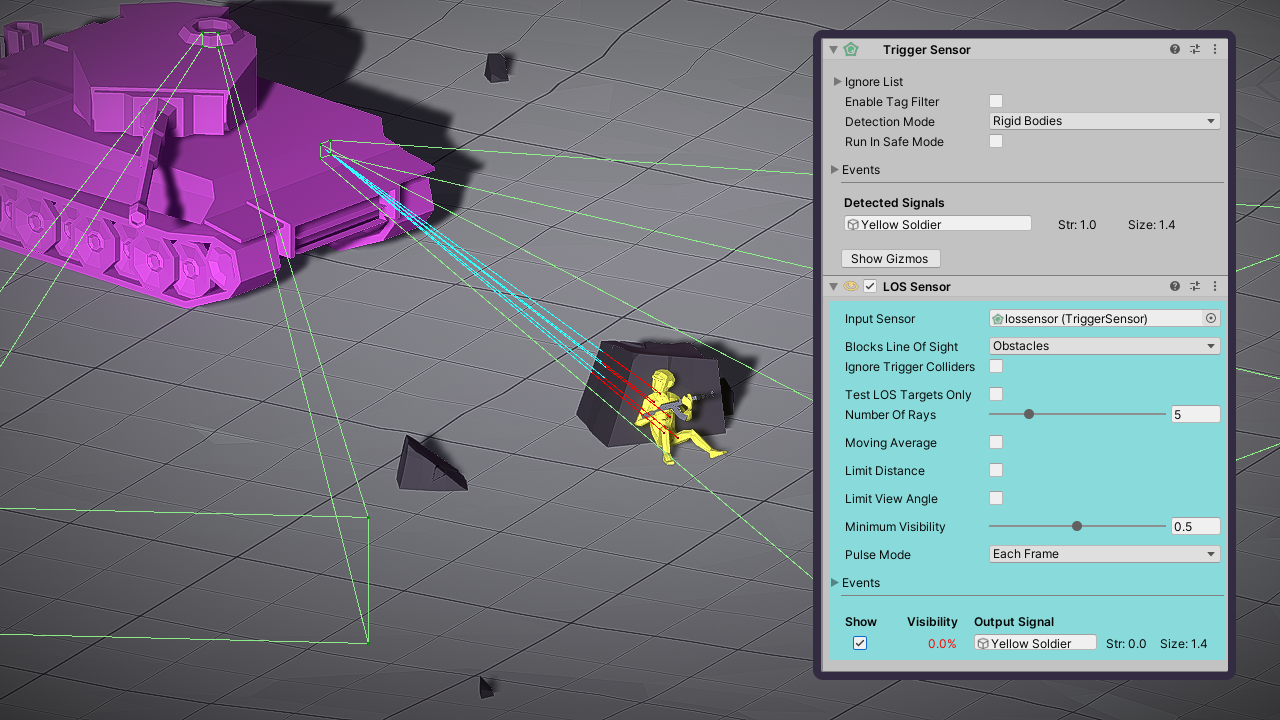Disable the LOS Sensor component checkbox

870,286
